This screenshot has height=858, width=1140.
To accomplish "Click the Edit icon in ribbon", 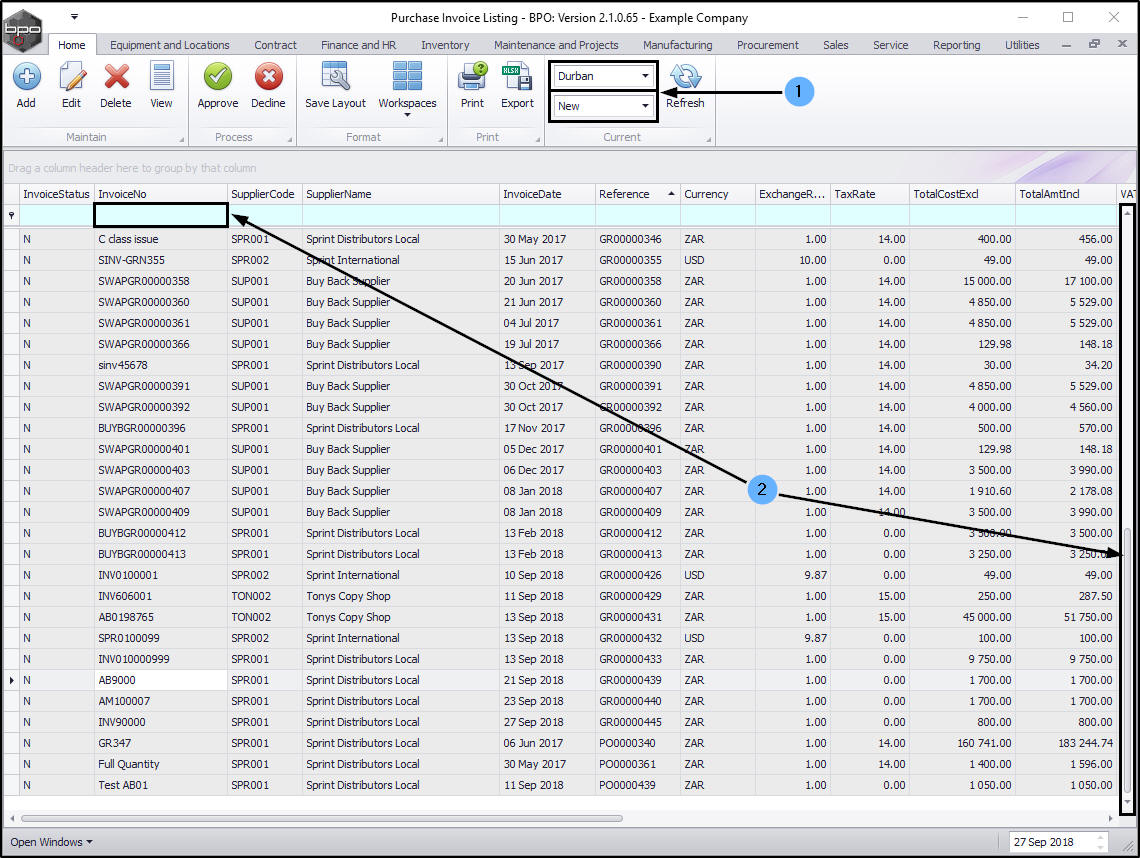I will [x=71, y=78].
